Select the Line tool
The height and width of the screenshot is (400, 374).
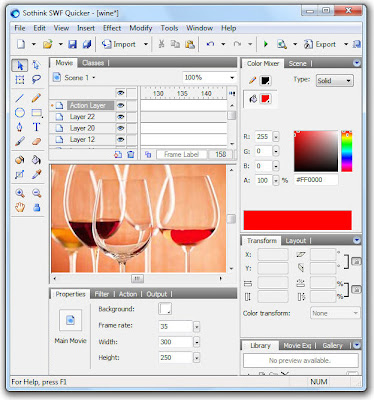point(20,98)
